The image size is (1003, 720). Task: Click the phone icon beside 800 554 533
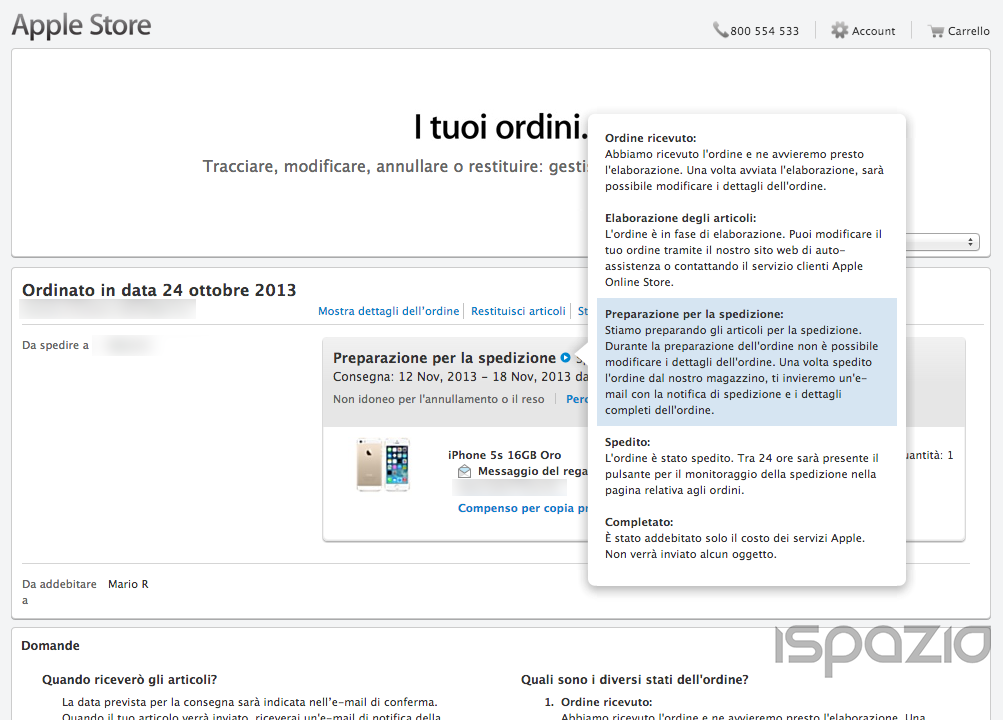click(720, 31)
